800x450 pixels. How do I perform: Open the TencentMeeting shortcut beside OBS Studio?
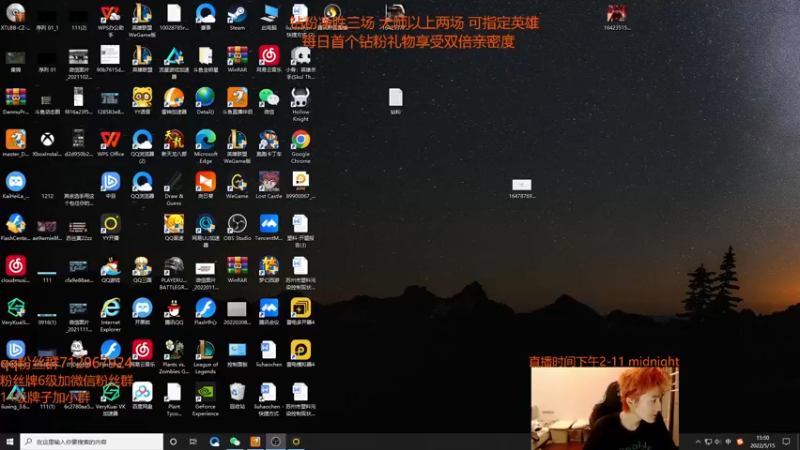(269, 227)
